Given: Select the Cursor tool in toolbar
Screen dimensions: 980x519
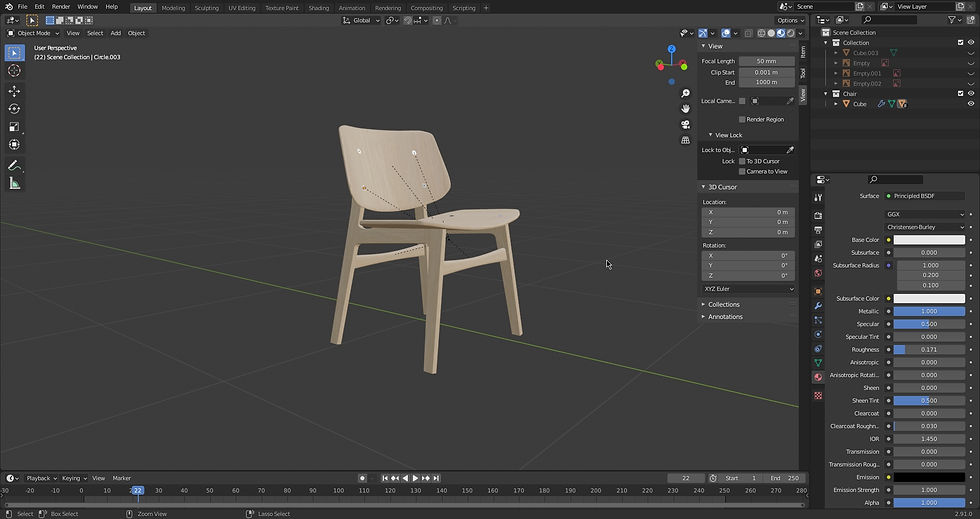Looking at the screenshot, I should point(14,71).
